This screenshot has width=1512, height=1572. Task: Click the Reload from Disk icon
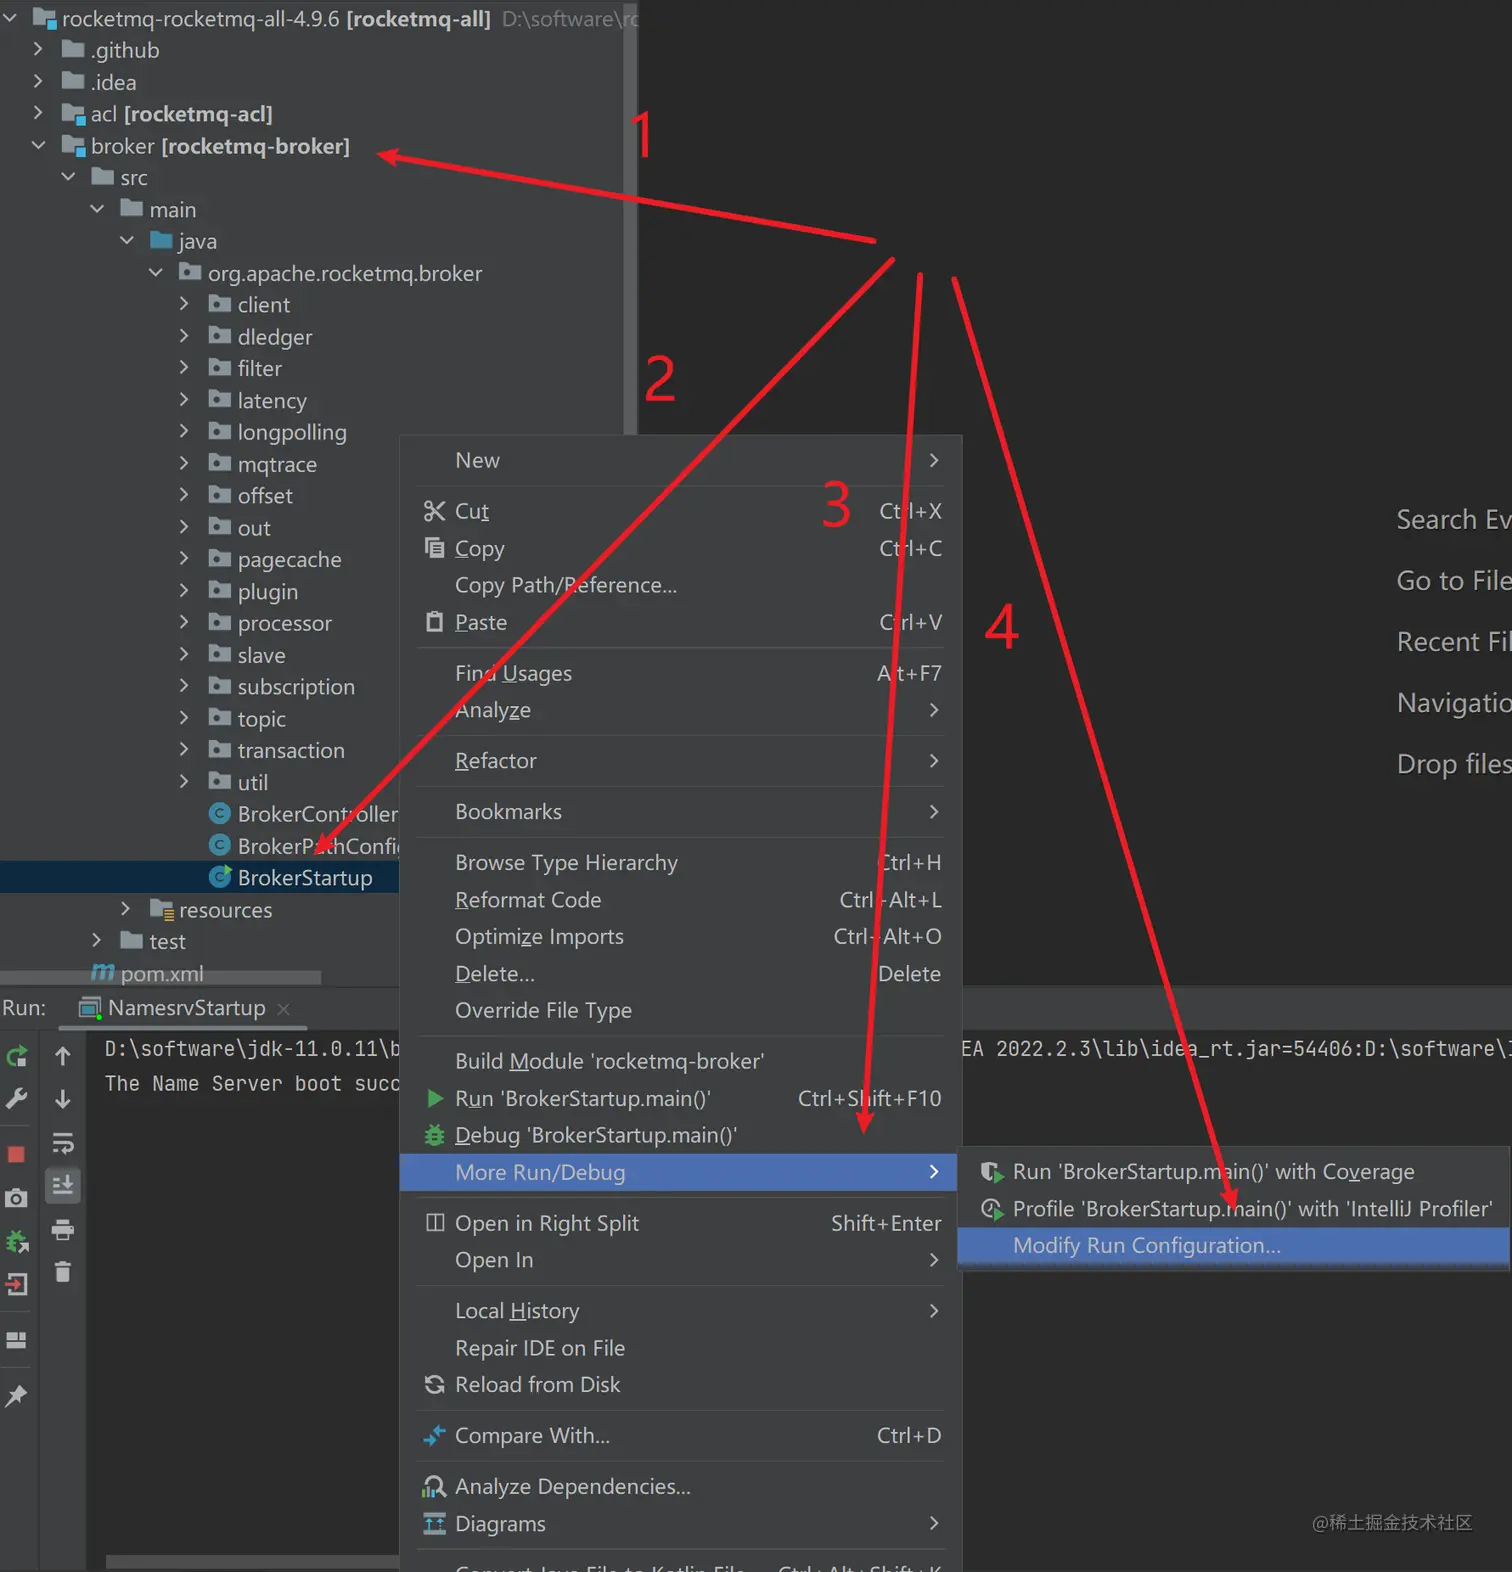pos(434,1384)
